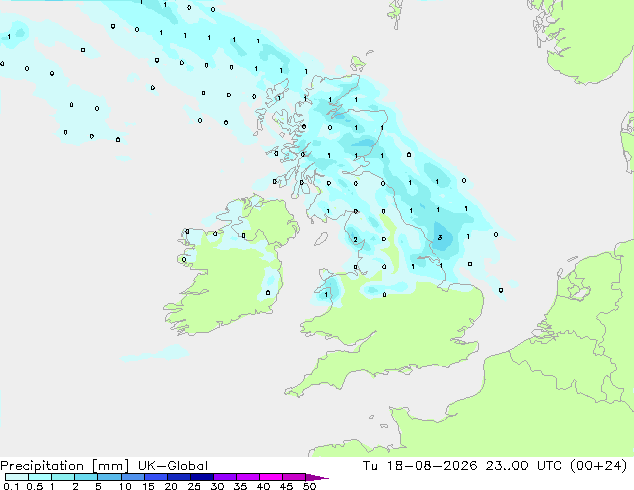Pick the 25–30 mm navy legend swatch
Screen dimensions: 634x490
click(201, 477)
